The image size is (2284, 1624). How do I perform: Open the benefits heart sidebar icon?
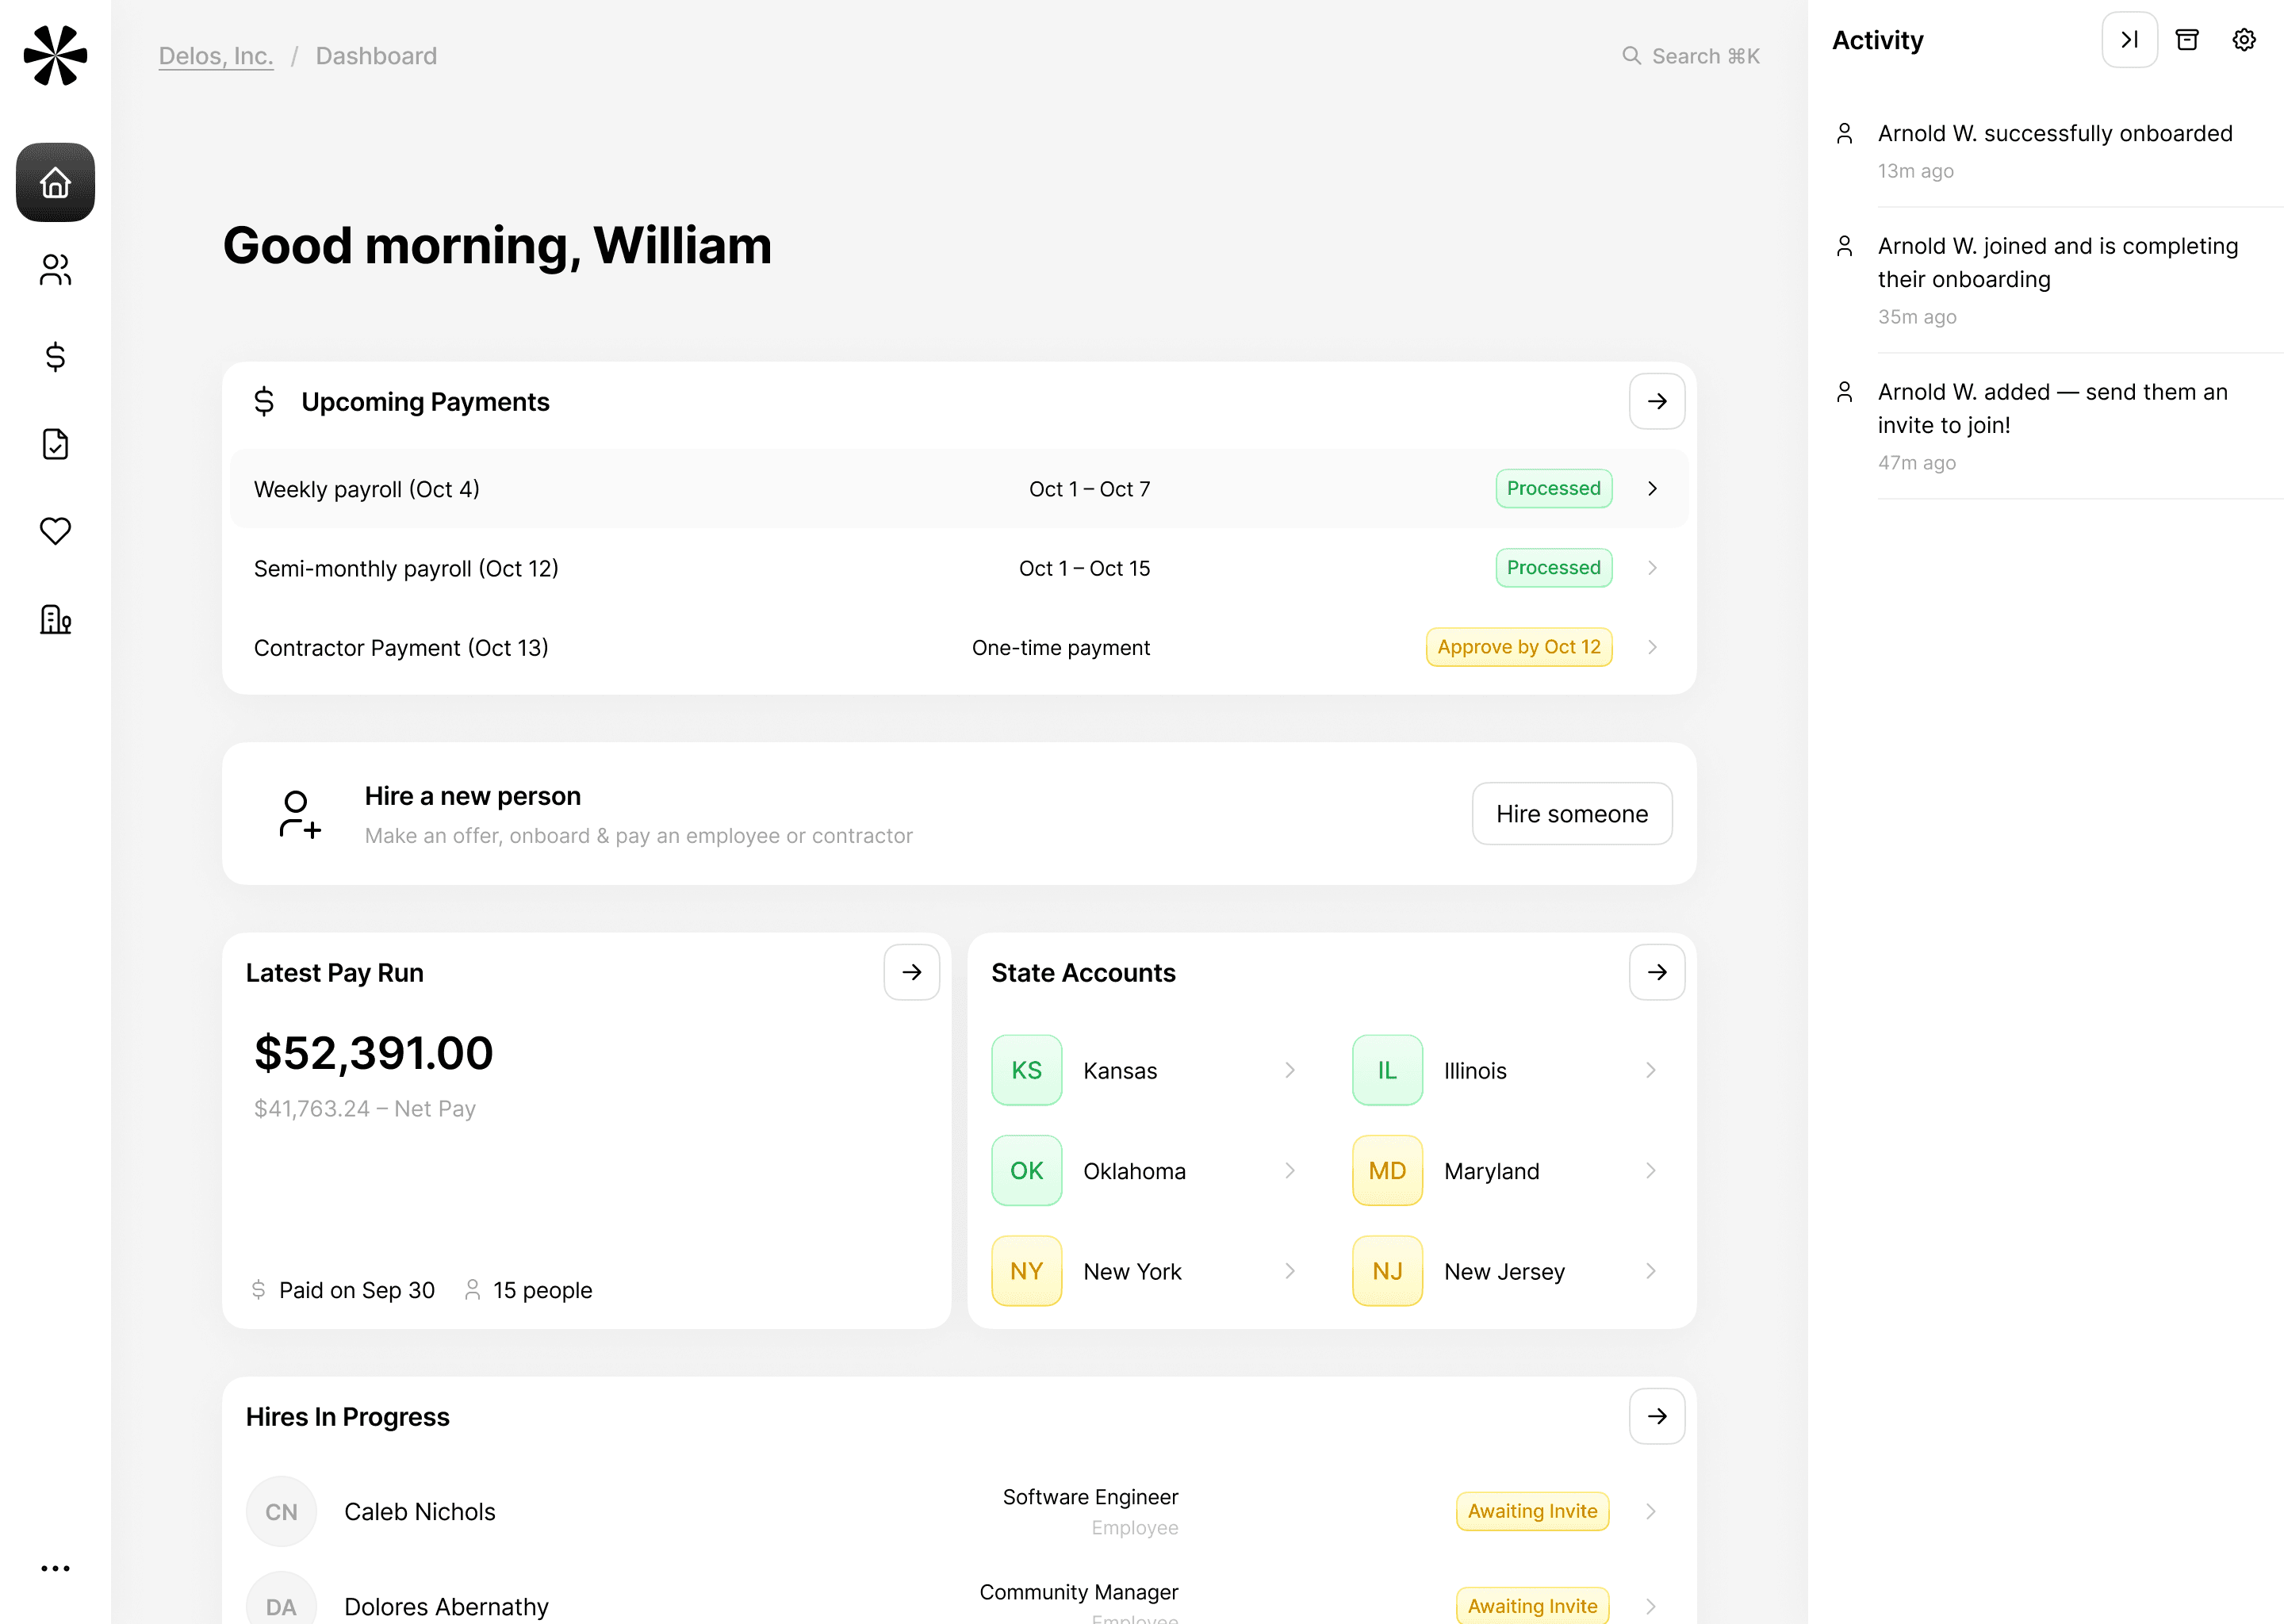(55, 531)
